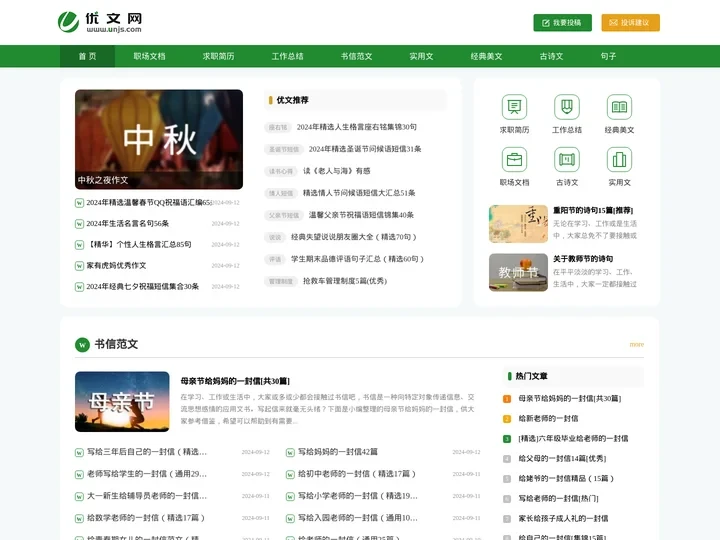Open 【精华】个性人生格言汇总85句
Viewport: 720px width, 540px height.
click(139, 245)
